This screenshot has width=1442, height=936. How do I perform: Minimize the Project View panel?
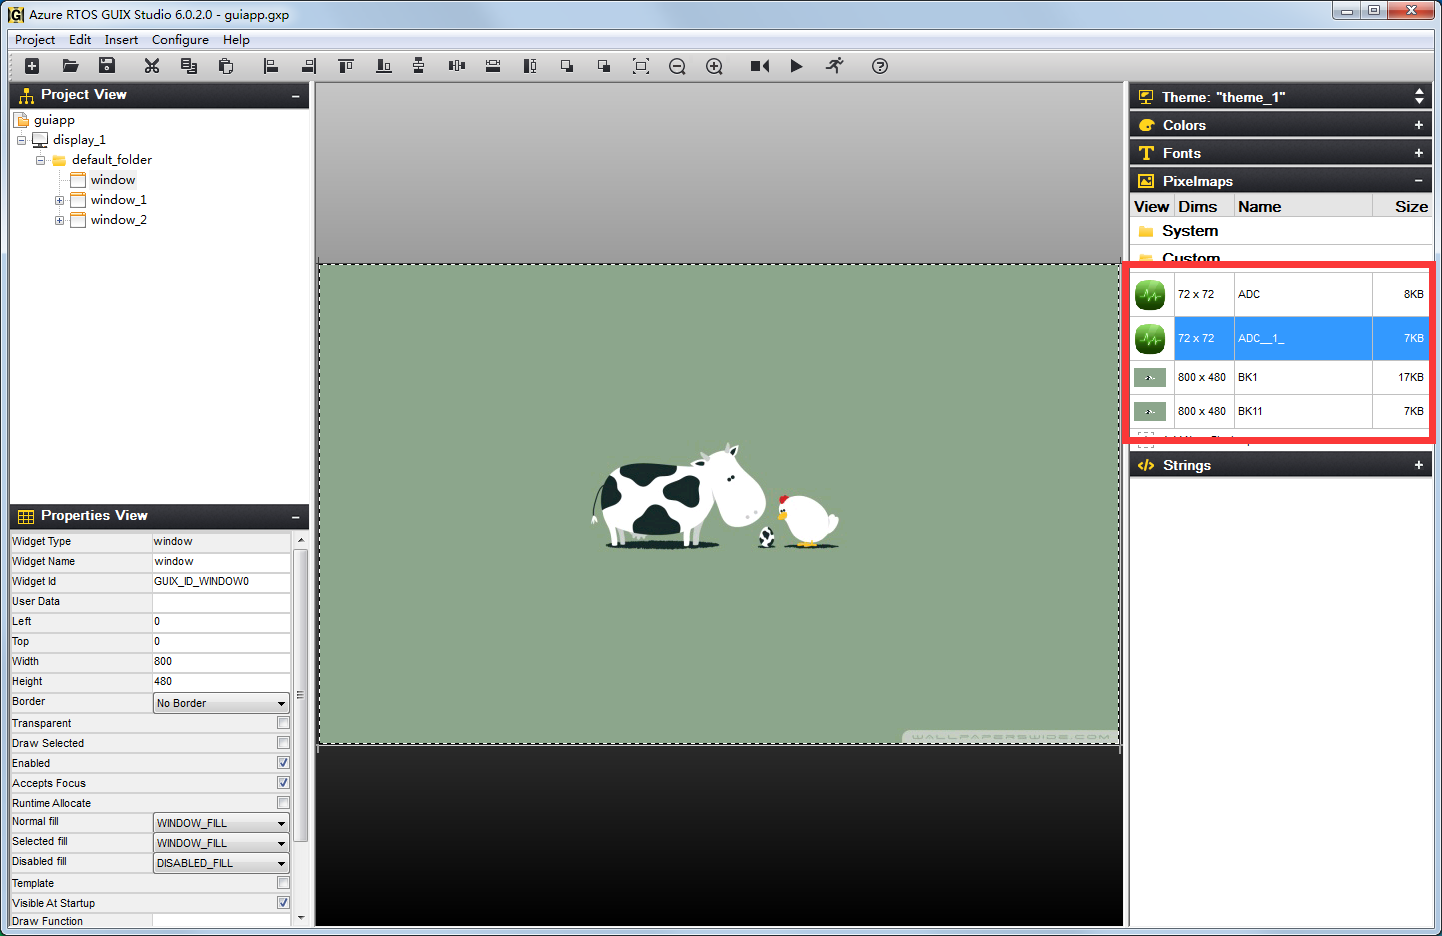tap(295, 96)
